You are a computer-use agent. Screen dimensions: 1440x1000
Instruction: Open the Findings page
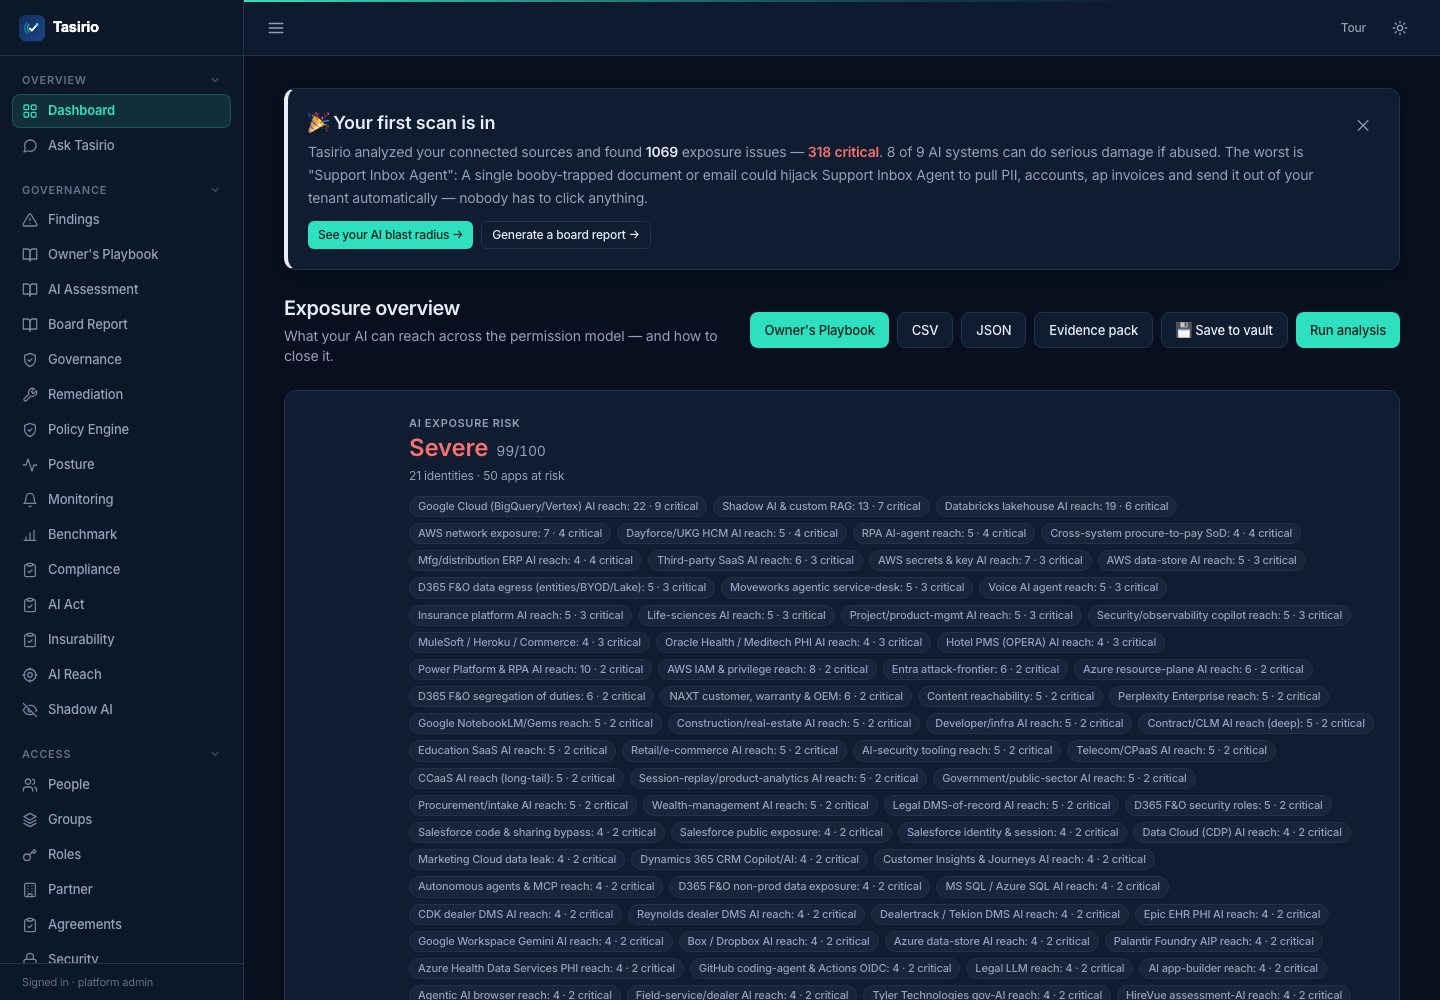point(121,220)
